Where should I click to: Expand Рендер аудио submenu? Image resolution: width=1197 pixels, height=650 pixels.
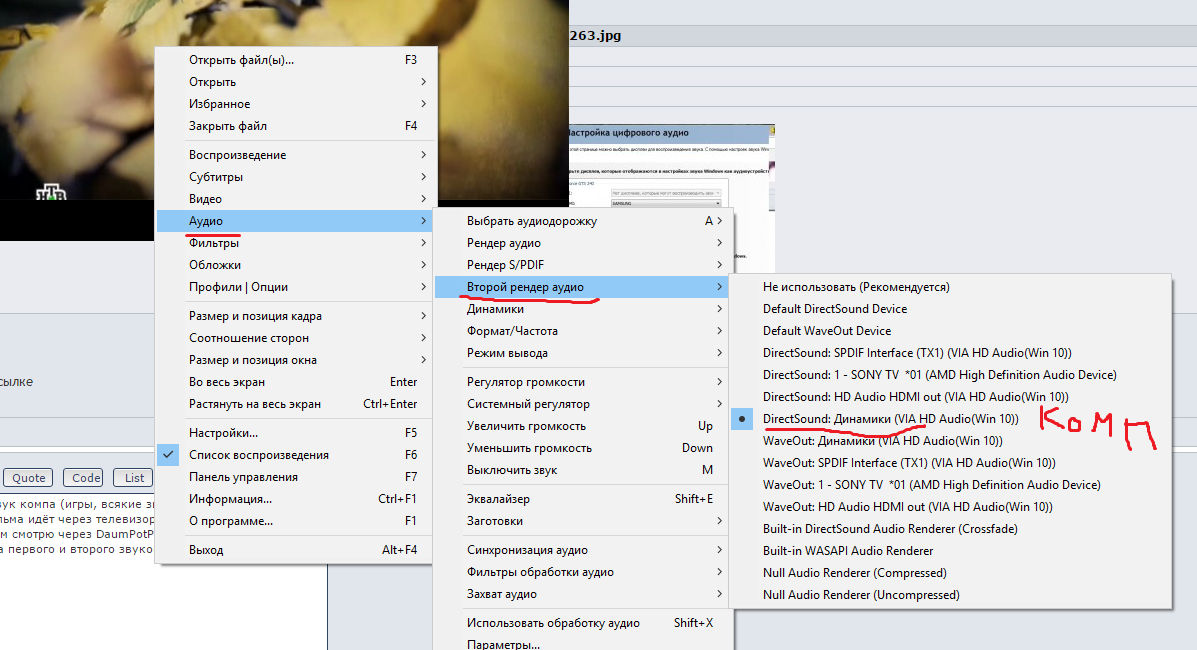[582, 244]
